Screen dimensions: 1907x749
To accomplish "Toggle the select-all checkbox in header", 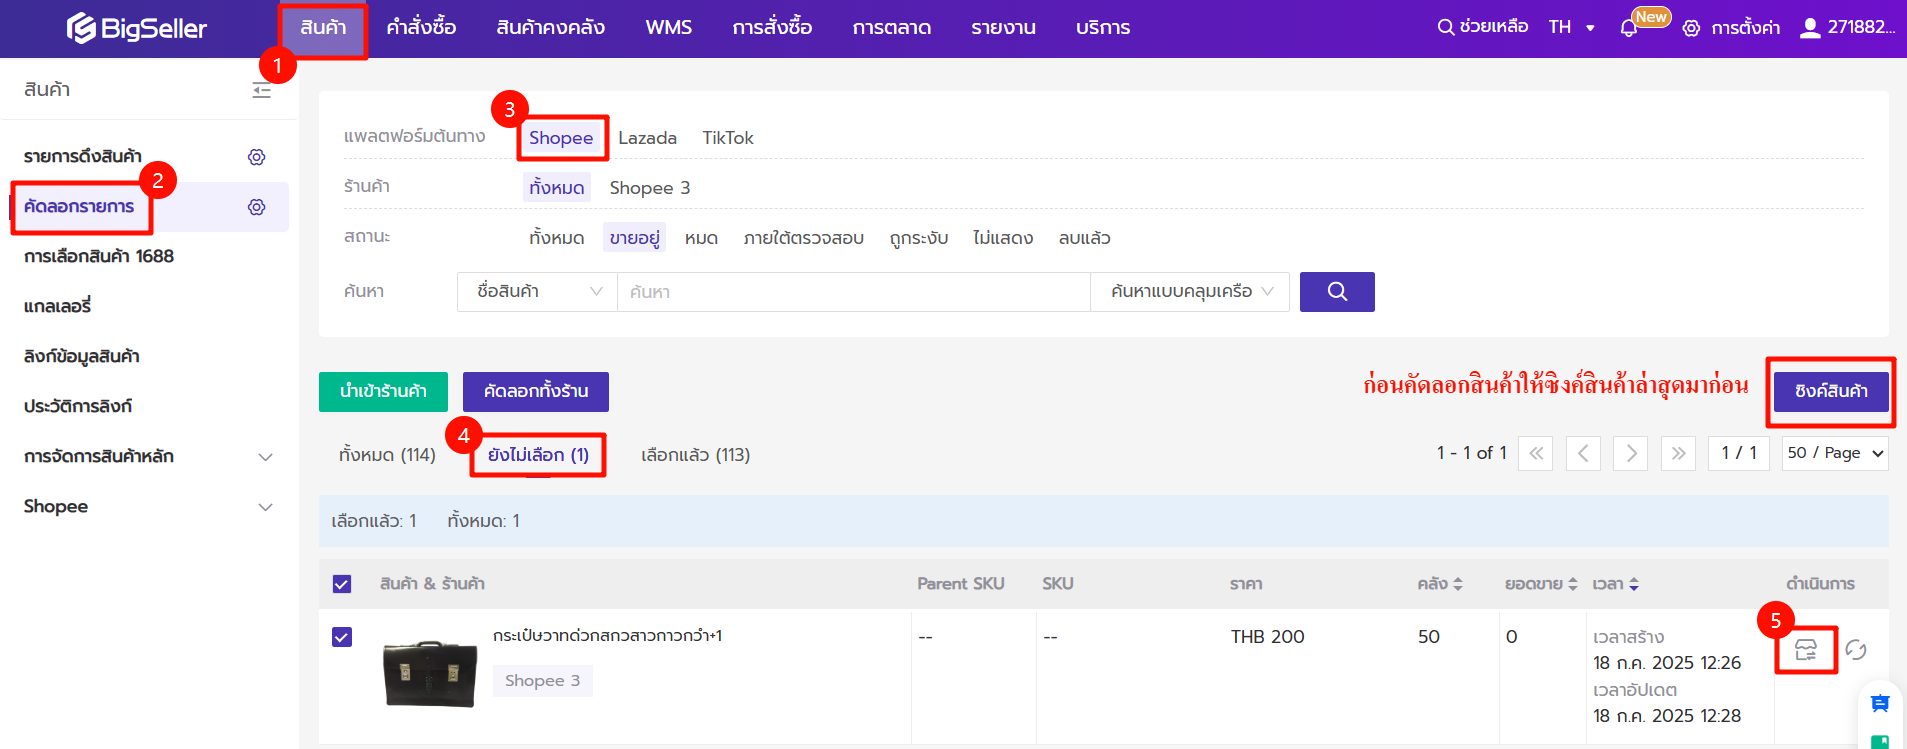I will 342,584.
